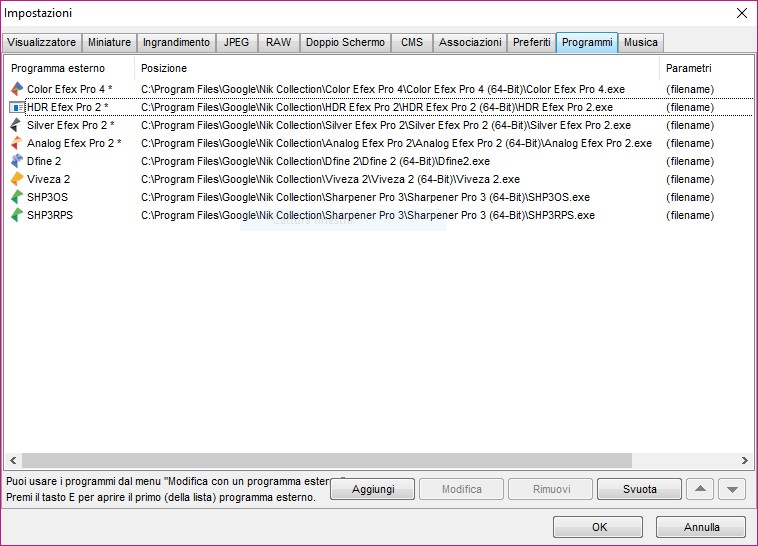The height and width of the screenshot is (546, 758).
Task: Click the Posizione column header
Action: 397,68
